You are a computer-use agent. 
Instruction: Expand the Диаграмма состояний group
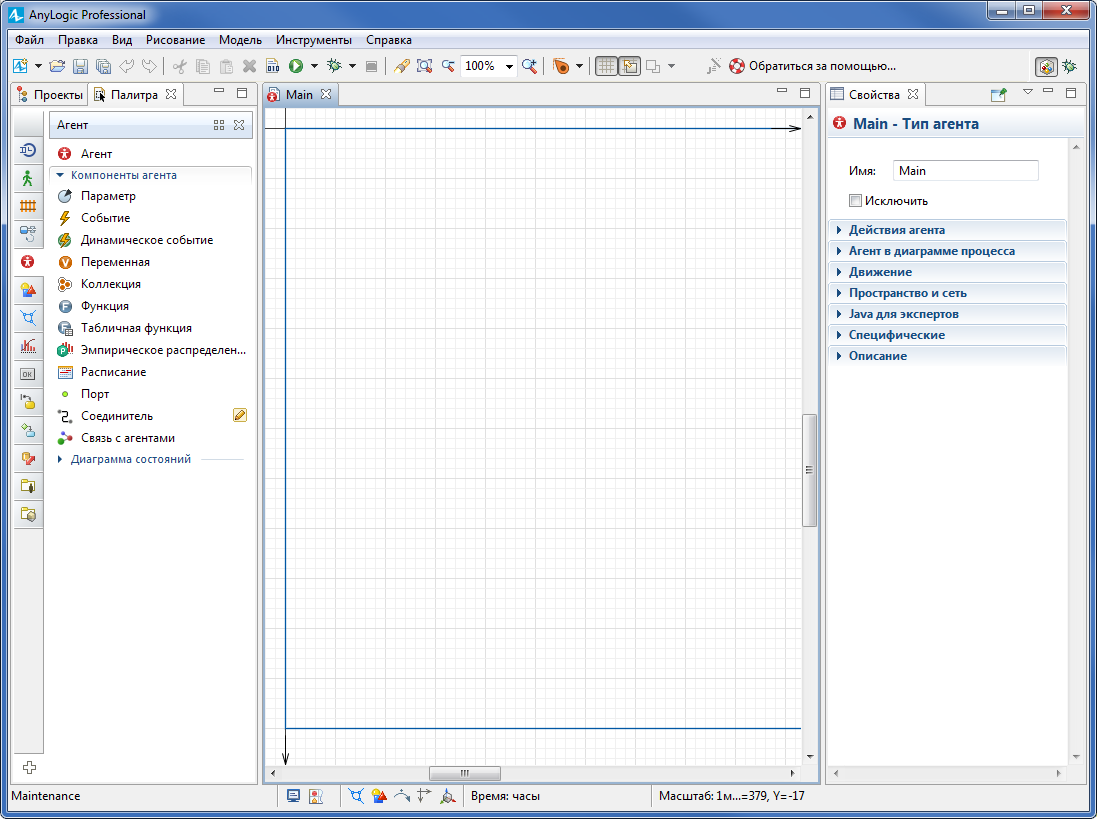130,459
